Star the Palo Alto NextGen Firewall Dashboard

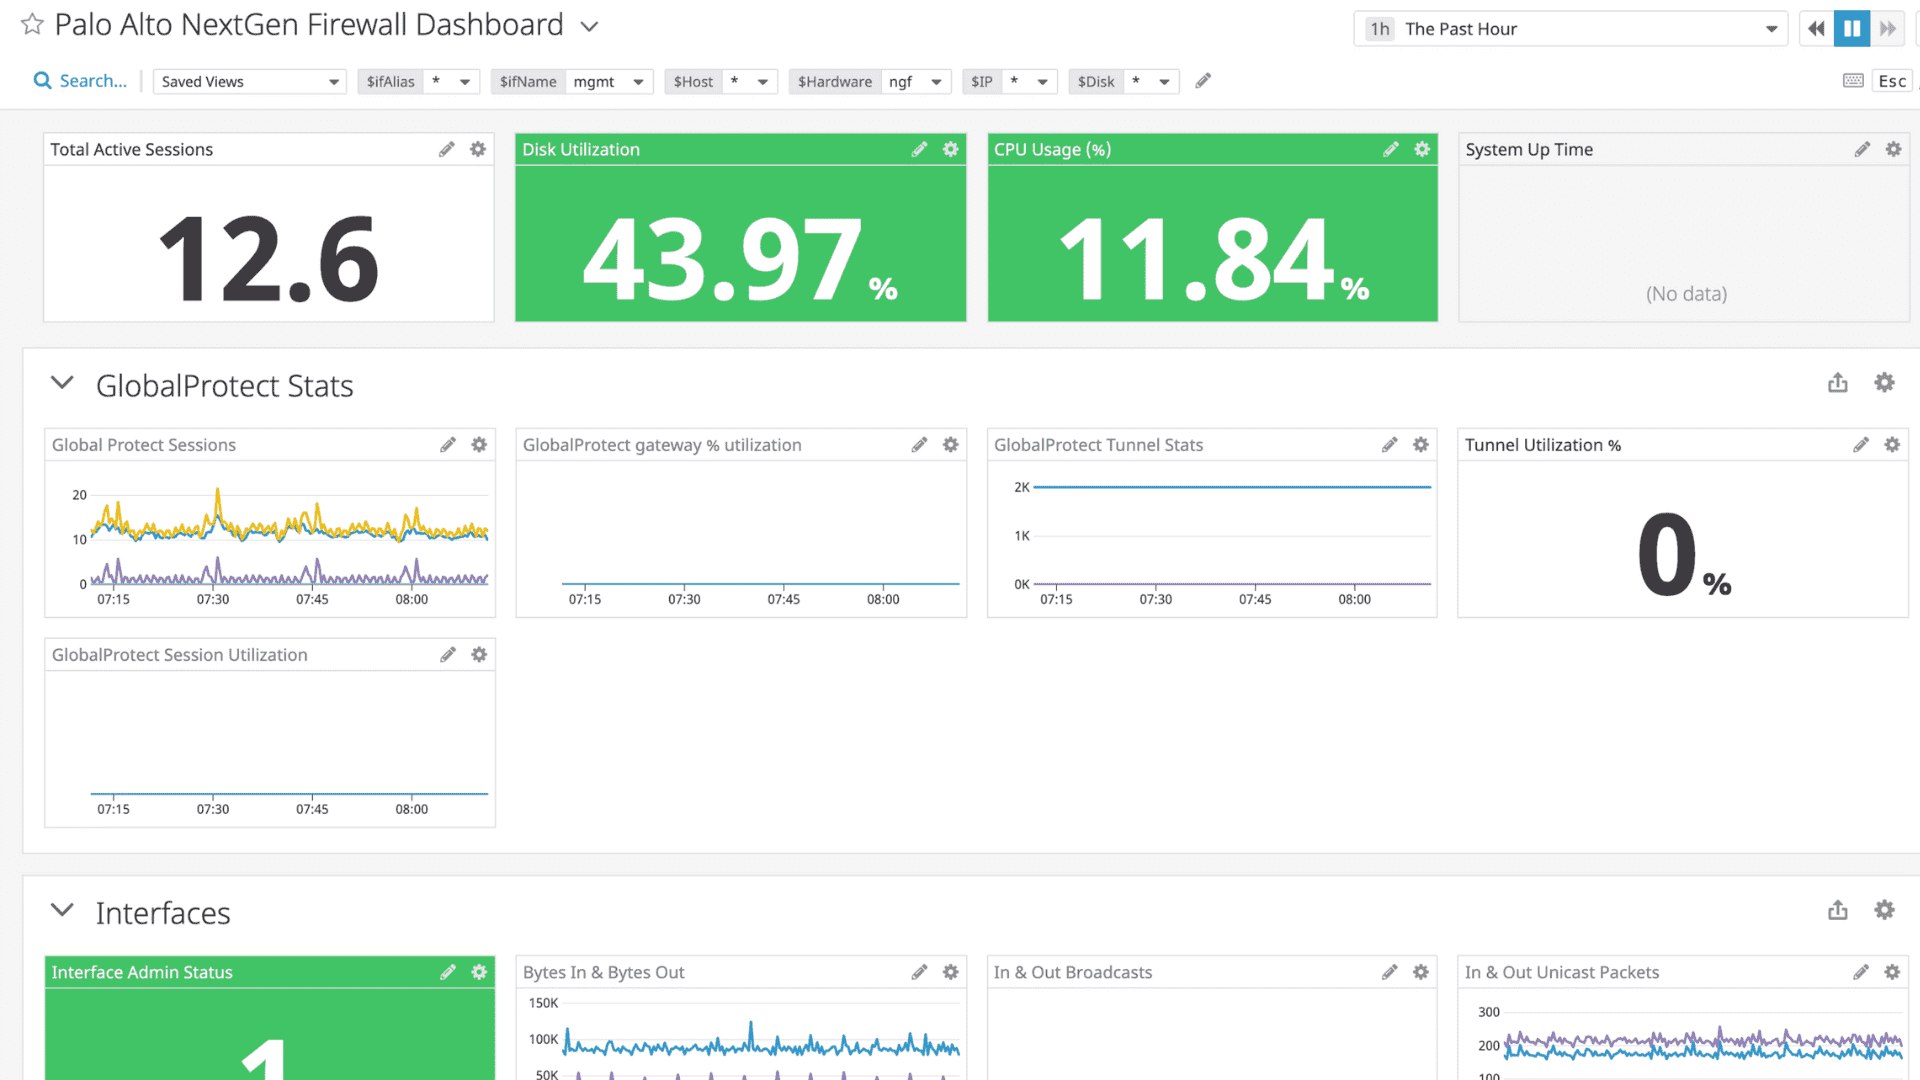coord(32,25)
